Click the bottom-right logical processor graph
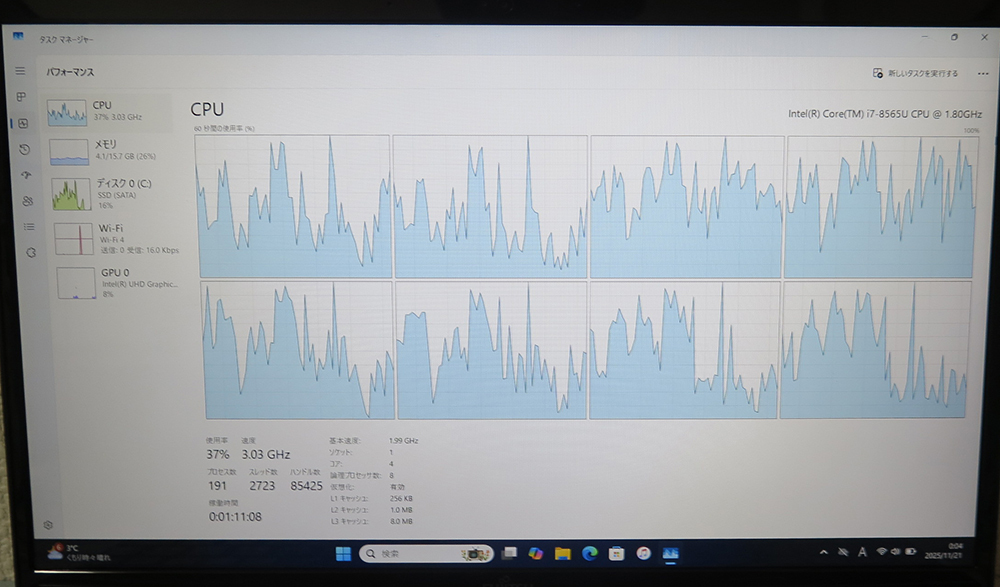Viewport: 1000px width, 587px height. [874, 350]
